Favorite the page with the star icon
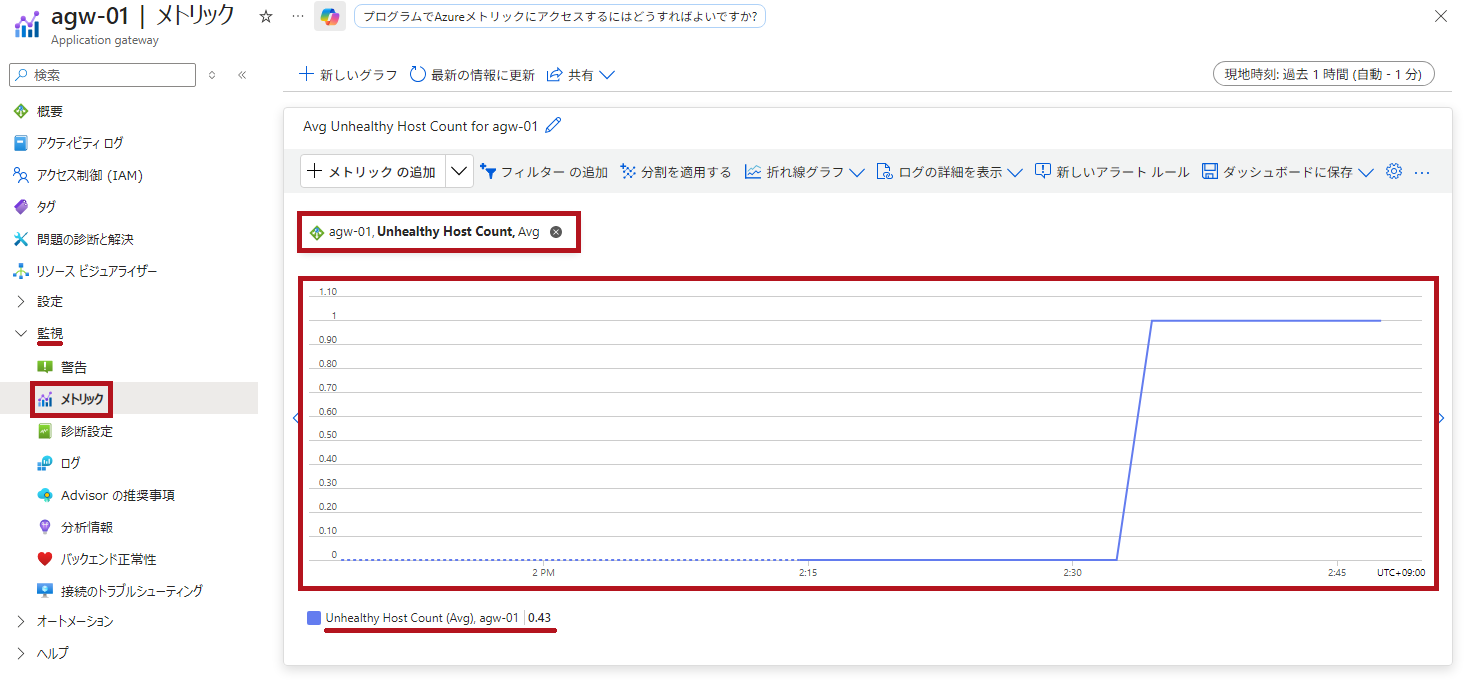Screen dimensions: 1469x680 [x=266, y=17]
